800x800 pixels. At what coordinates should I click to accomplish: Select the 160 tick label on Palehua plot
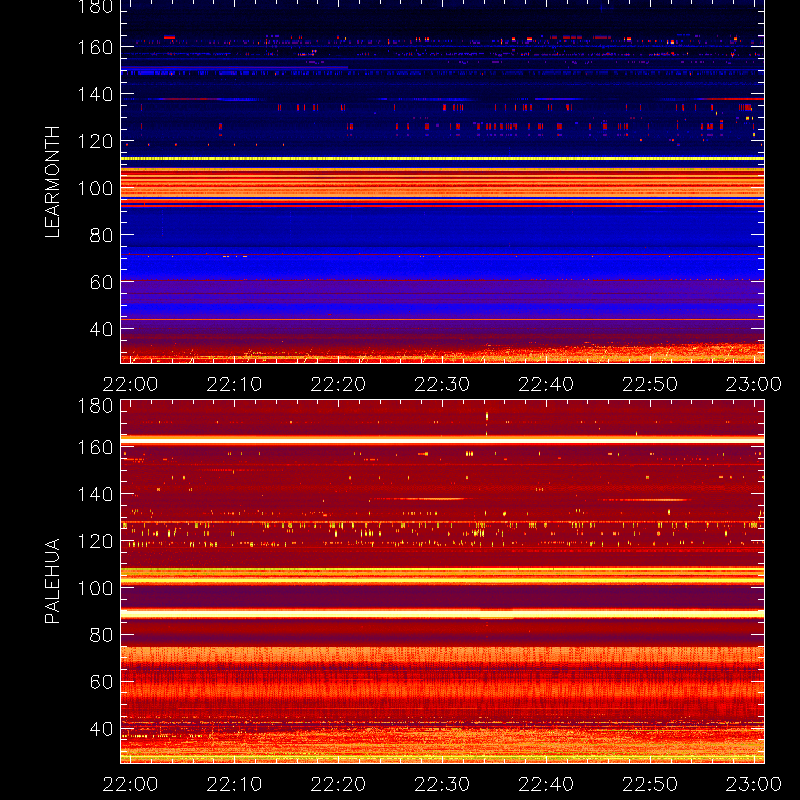click(x=95, y=447)
